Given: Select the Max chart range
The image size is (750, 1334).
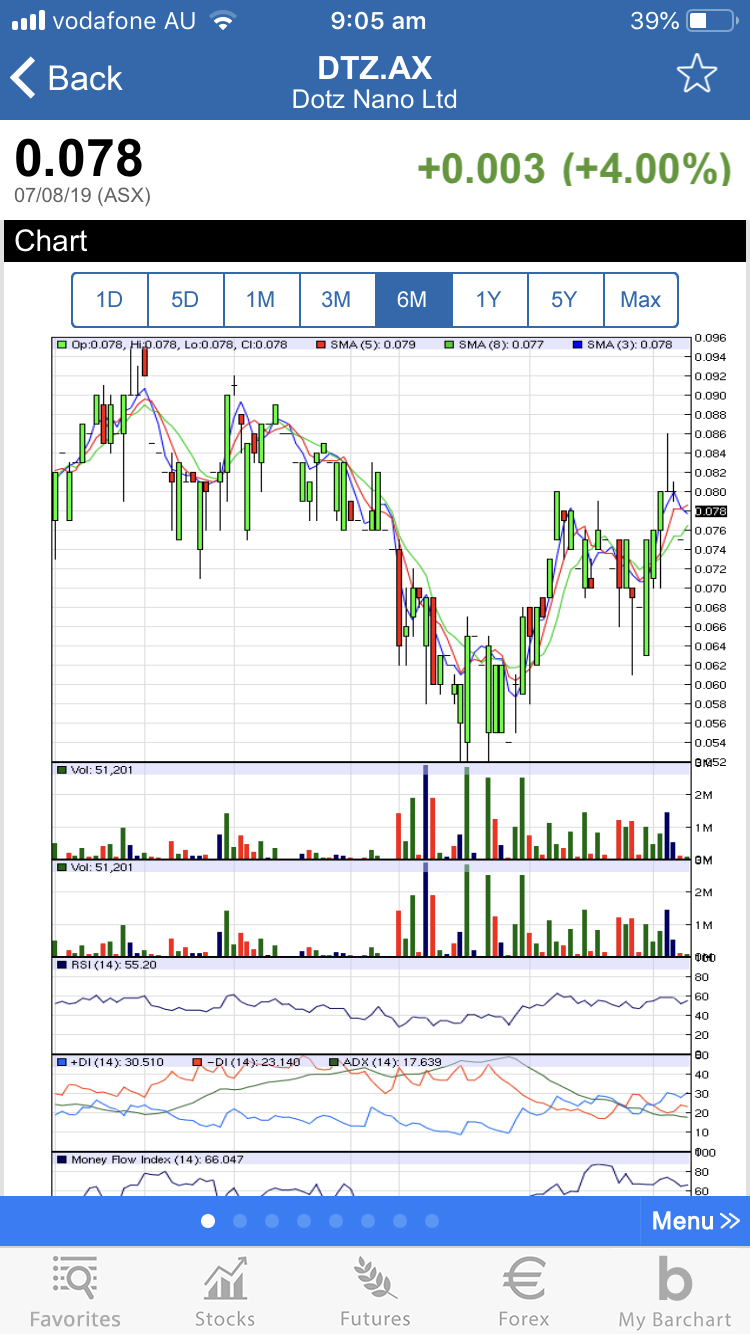Looking at the screenshot, I should coord(641,299).
